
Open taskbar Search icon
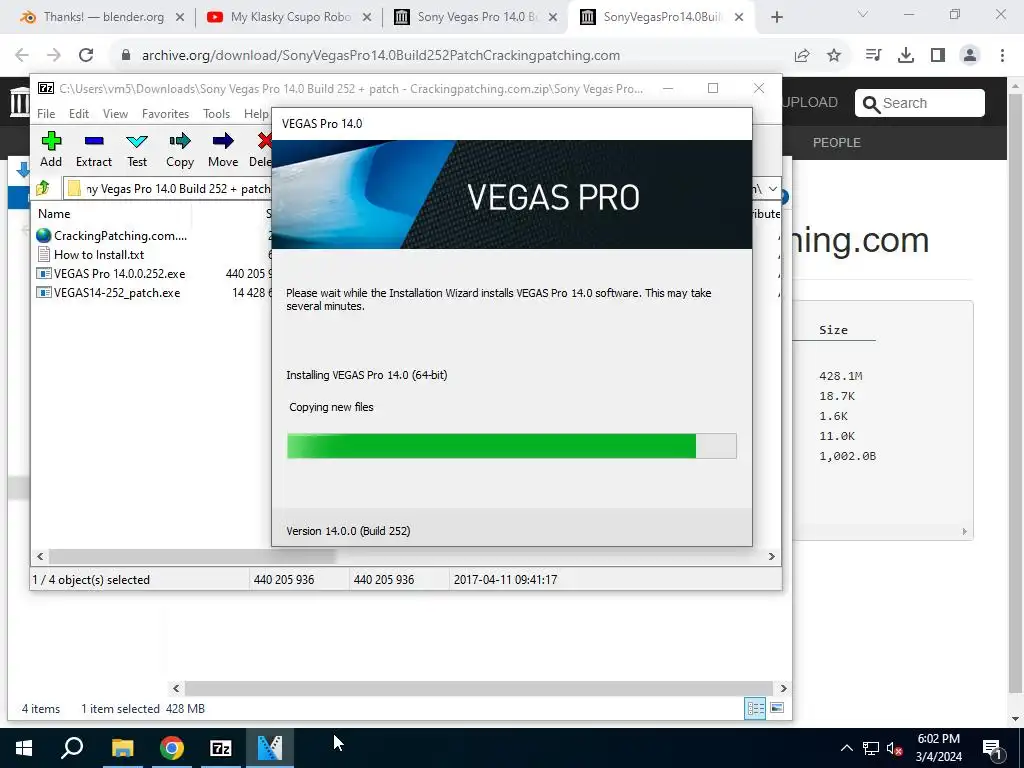pos(72,748)
